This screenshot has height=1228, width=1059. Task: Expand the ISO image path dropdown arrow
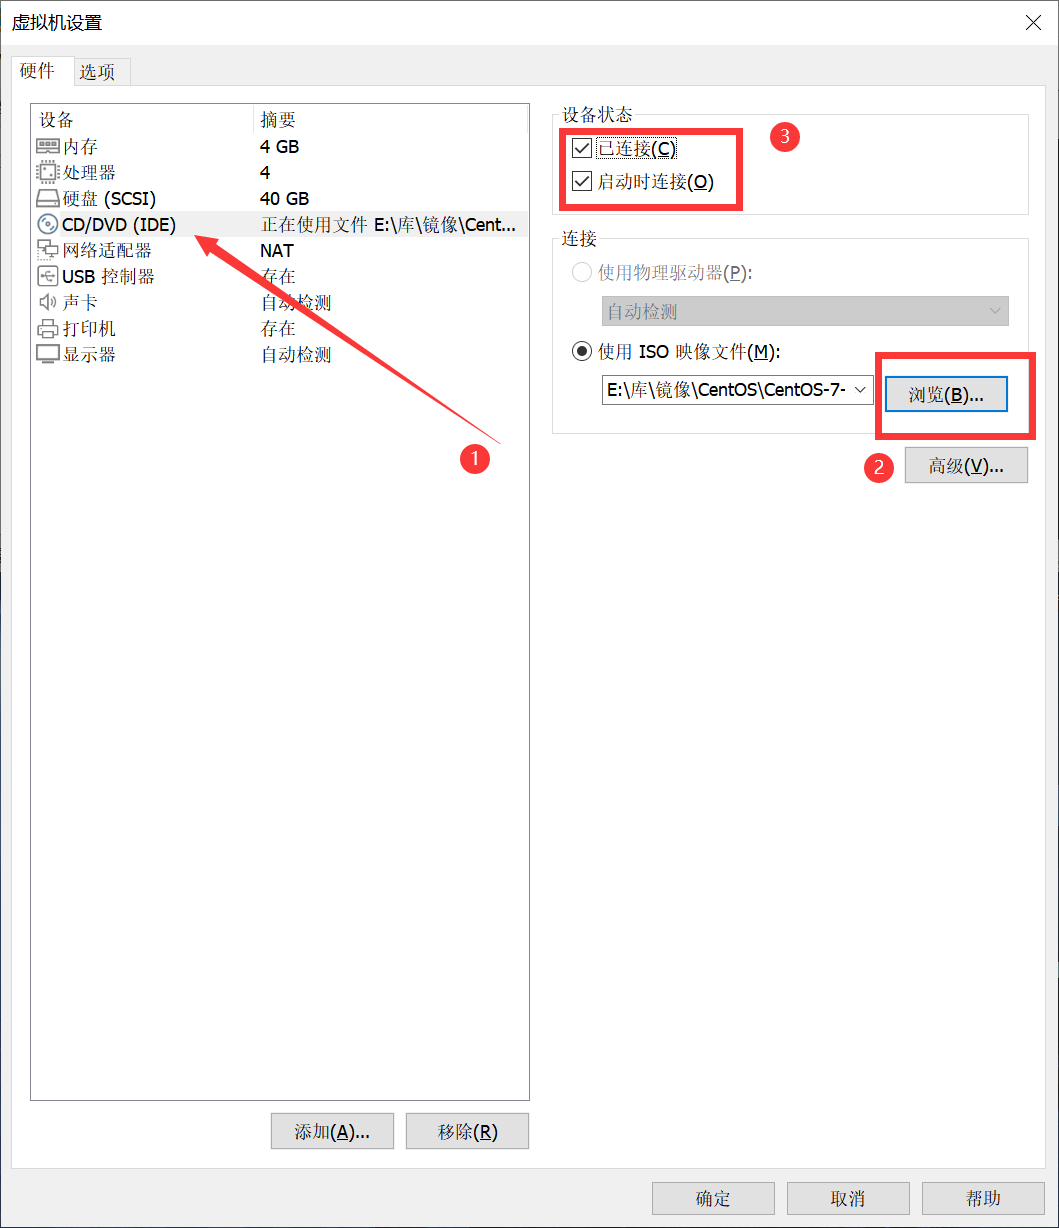(x=861, y=390)
